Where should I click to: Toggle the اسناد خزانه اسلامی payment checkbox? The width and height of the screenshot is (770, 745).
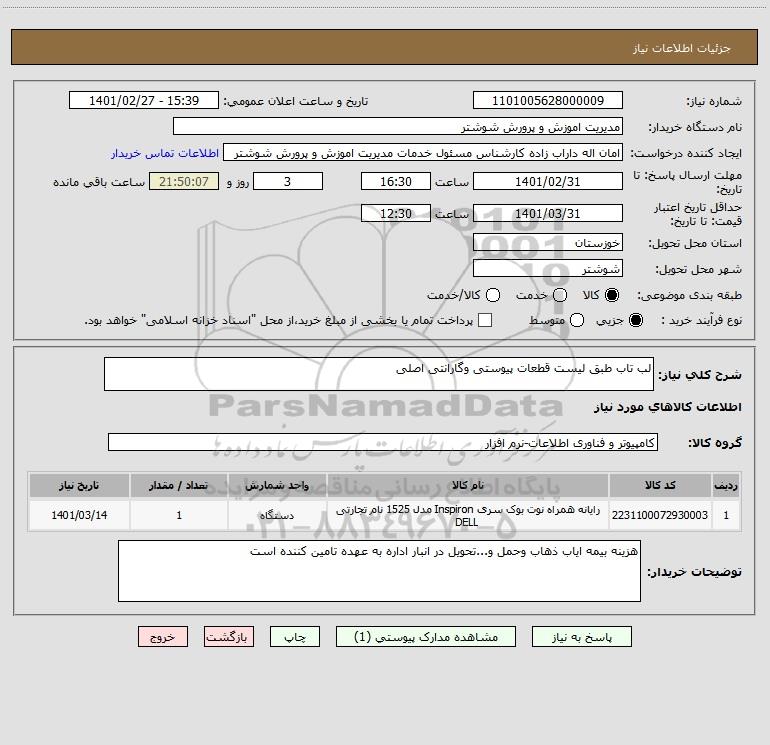485,320
